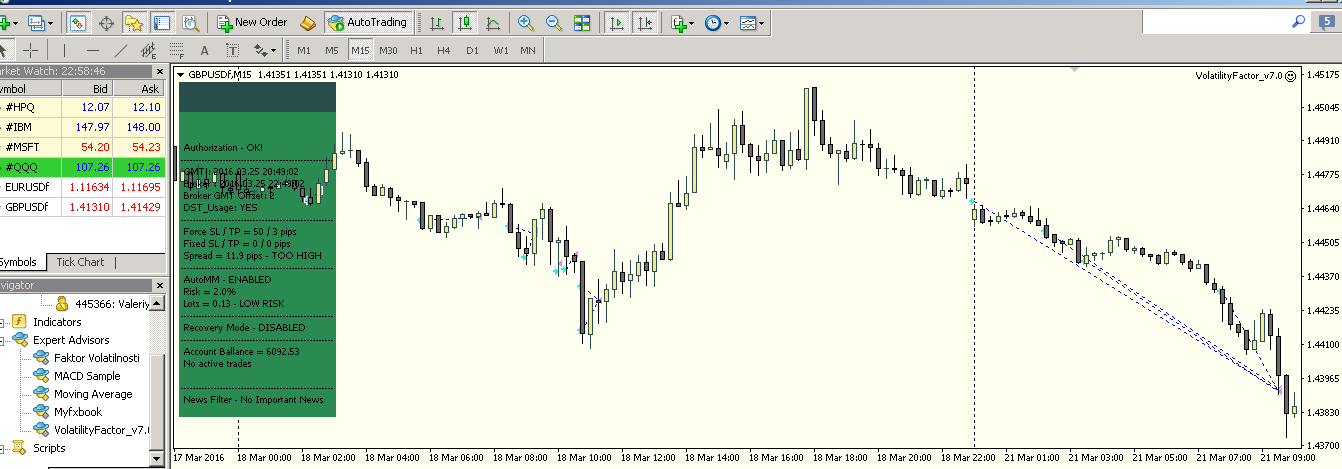The height and width of the screenshot is (469, 1342).
Task: Switch timeframe to M5
Action: click(x=332, y=50)
